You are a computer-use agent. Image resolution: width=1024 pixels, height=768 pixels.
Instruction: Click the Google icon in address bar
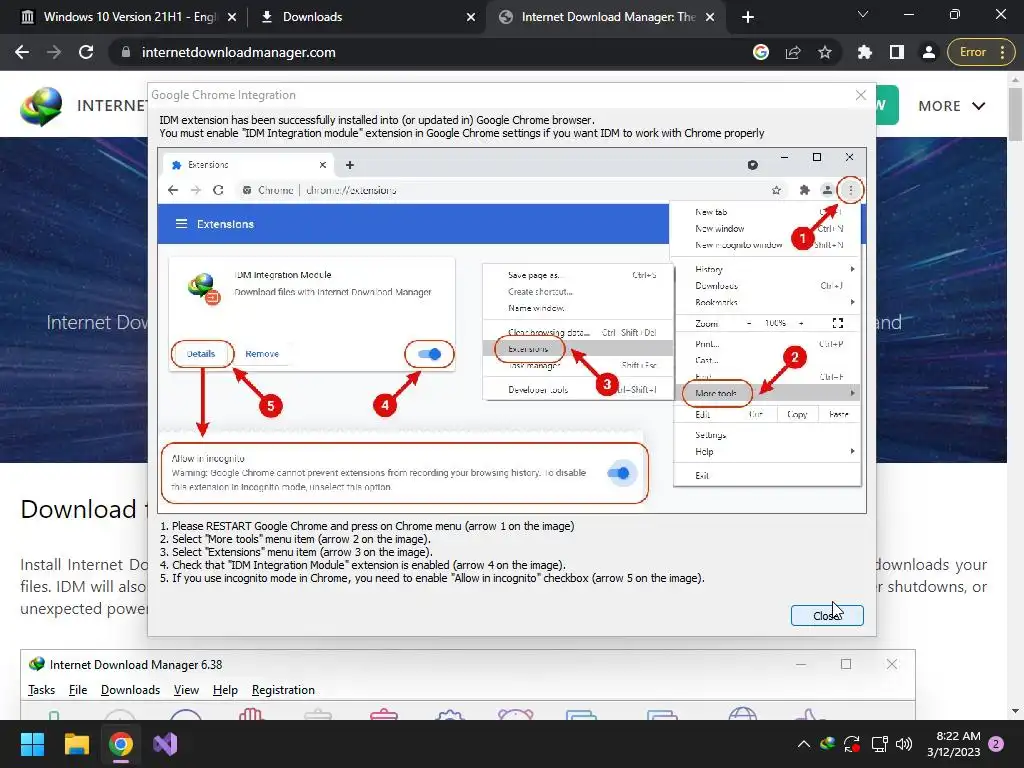click(761, 52)
